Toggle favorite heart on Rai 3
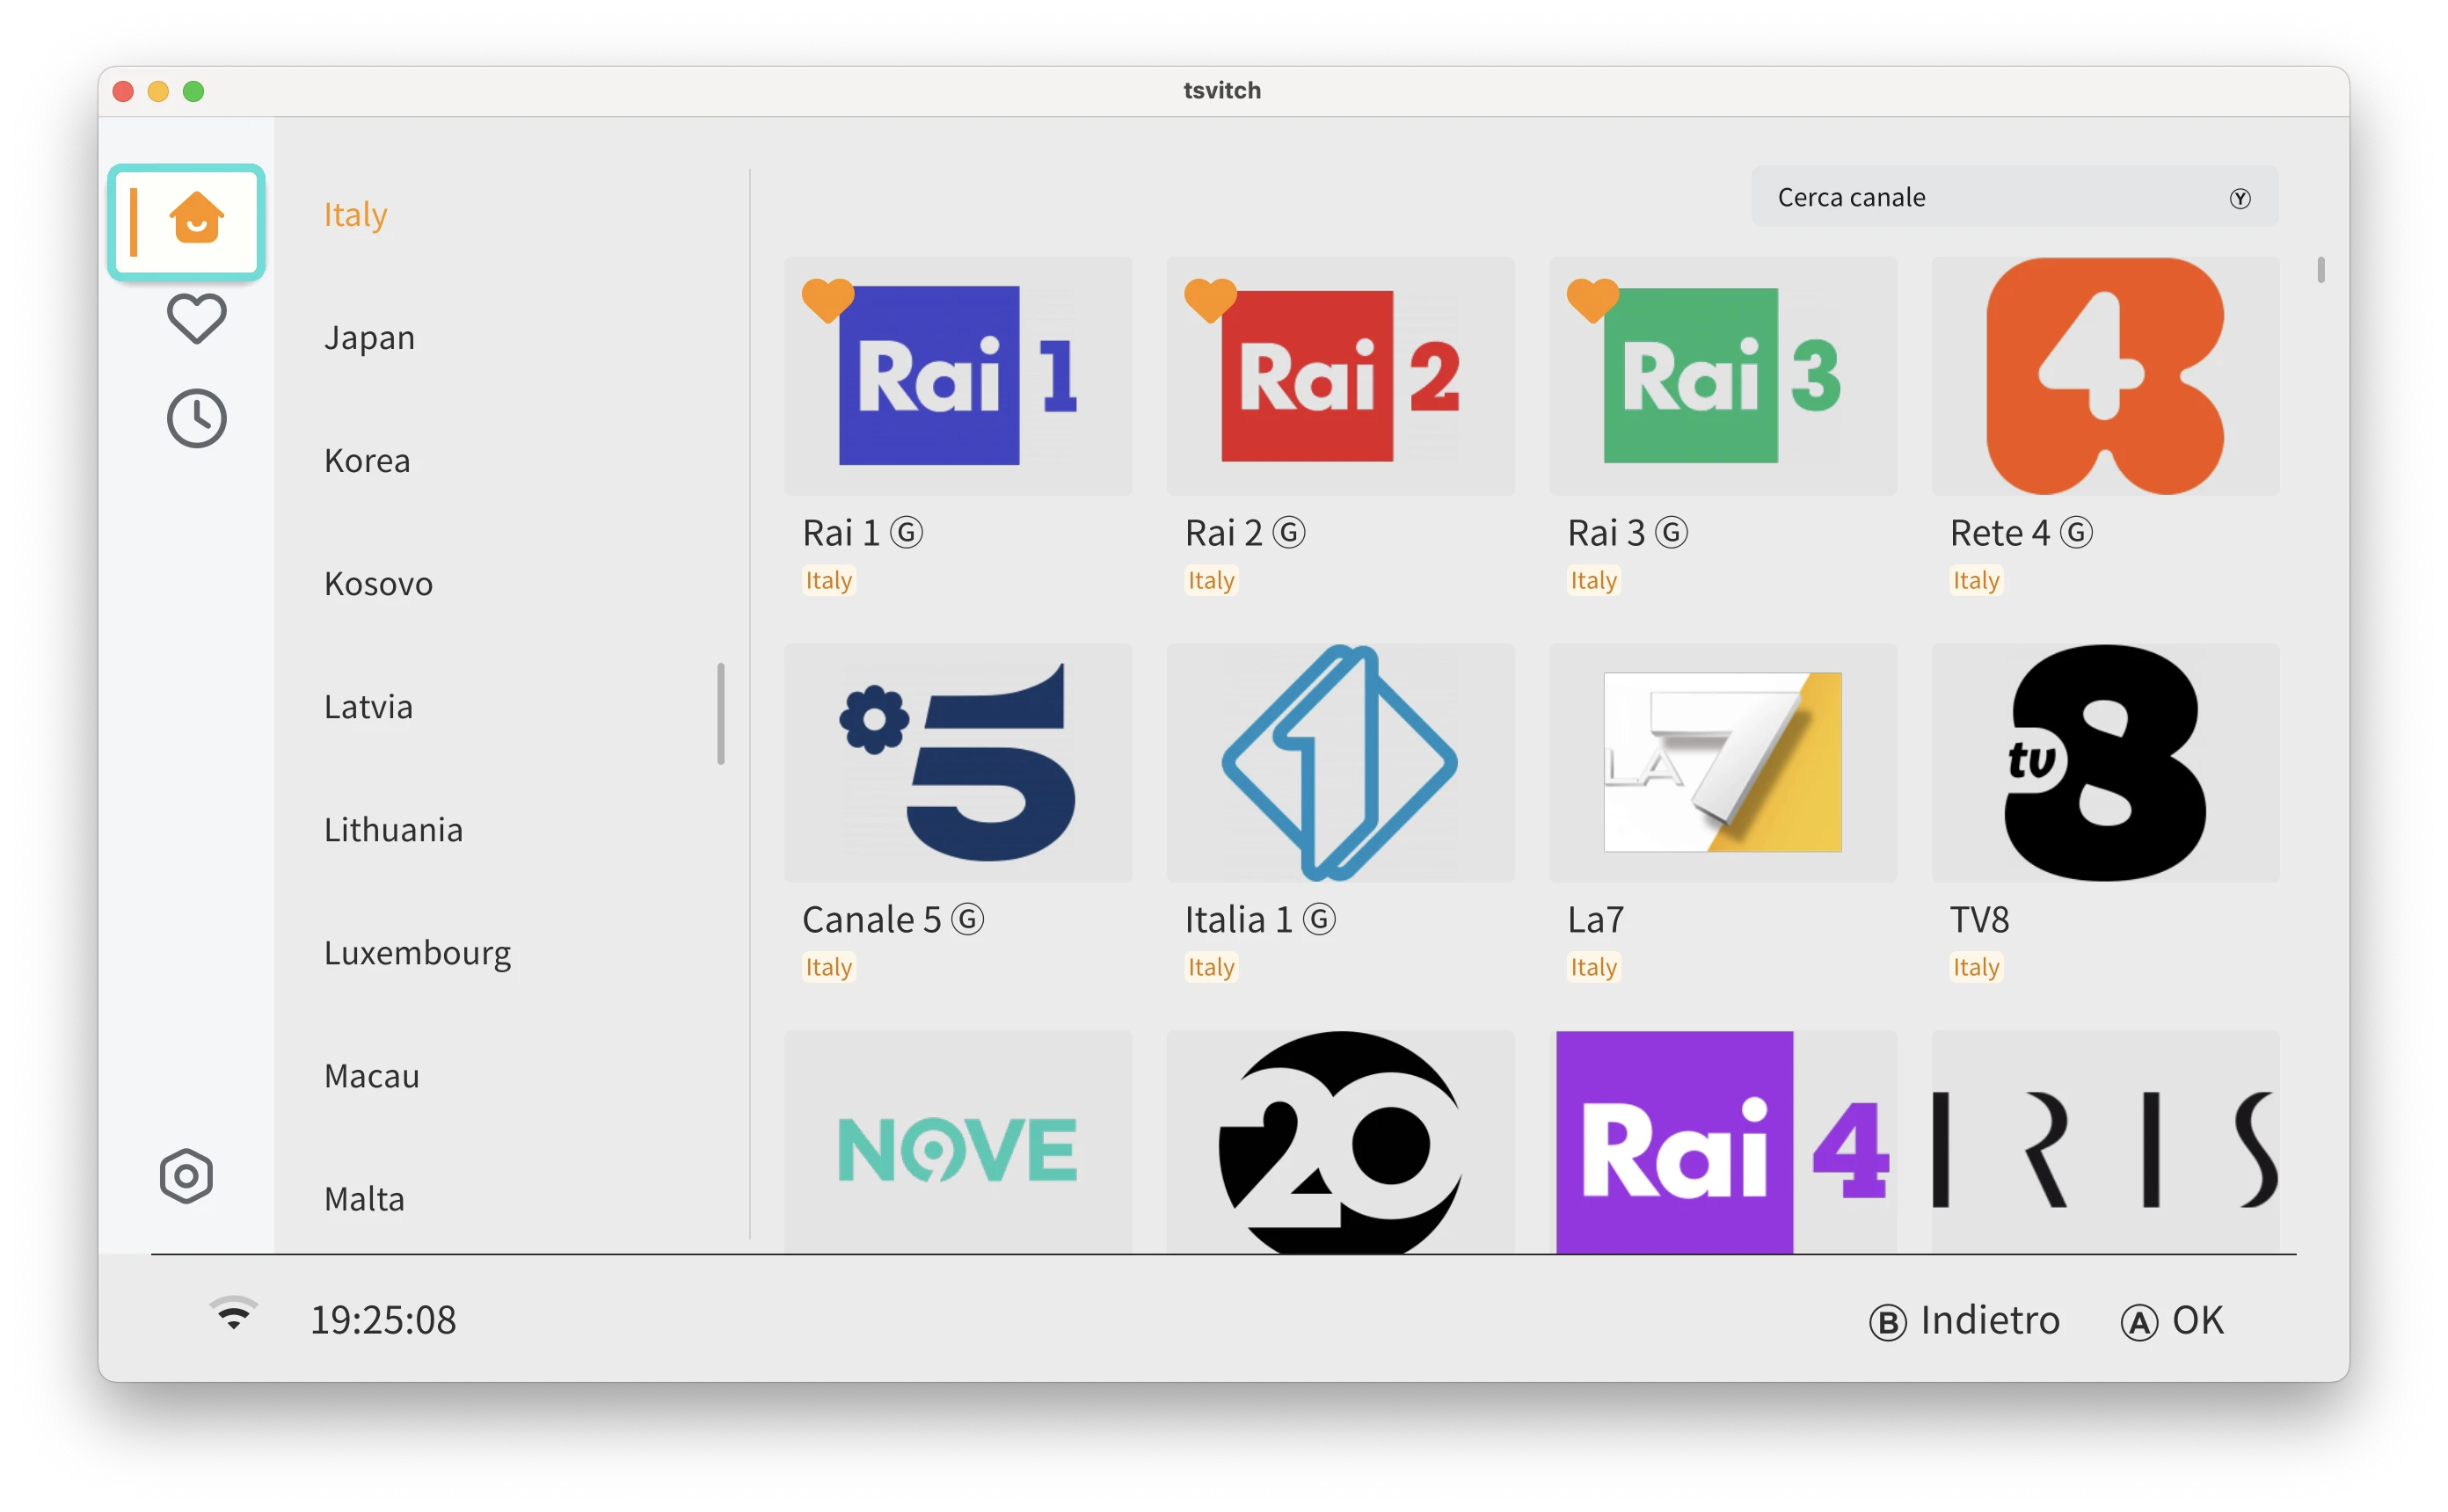Viewport: 2448px width, 1512px height. tap(1592, 300)
